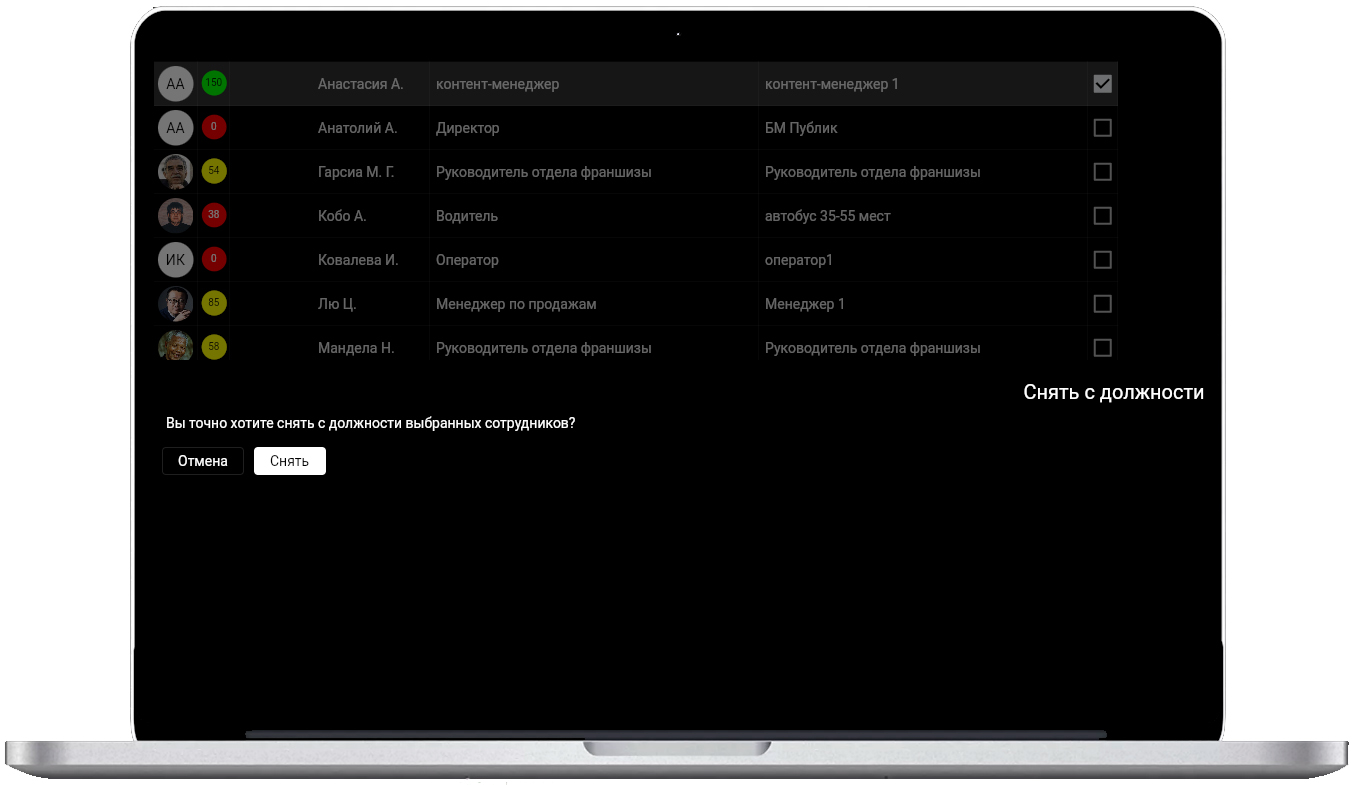Click the yellow 54 rating badge
The image size is (1352, 785).
(214, 172)
